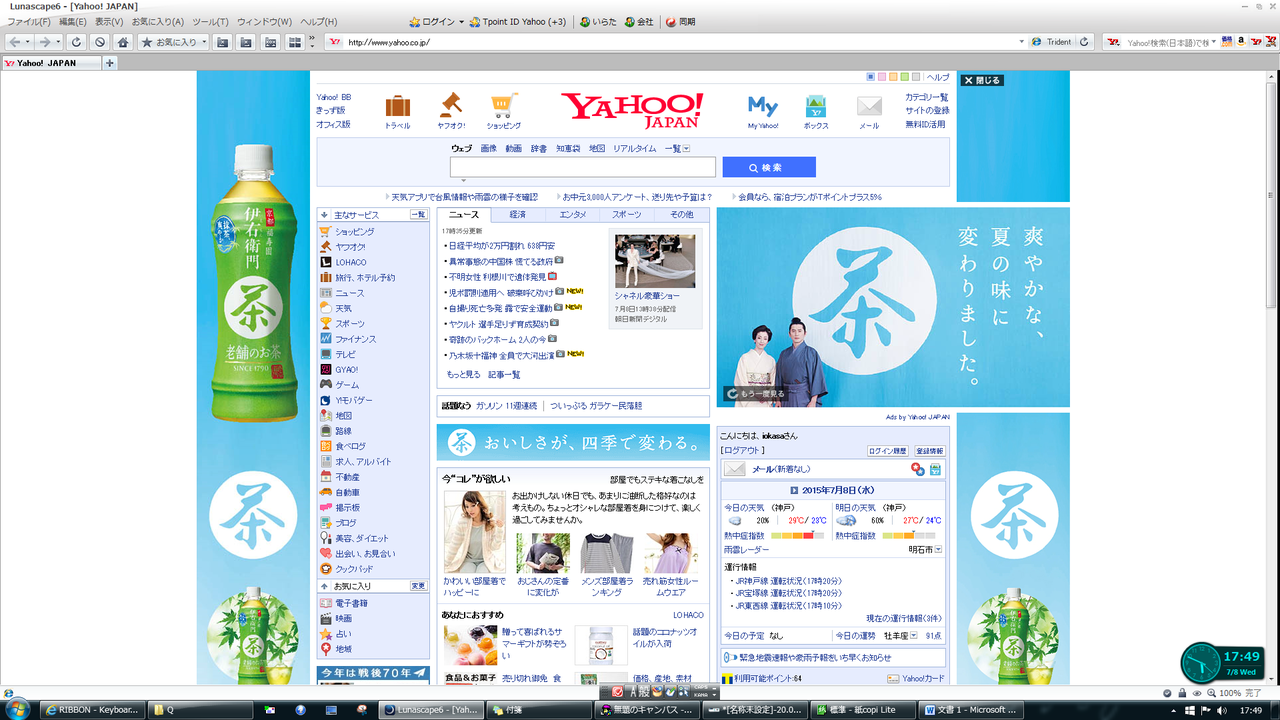Open news link 日経平均が2万円割れ

[x=502, y=245]
